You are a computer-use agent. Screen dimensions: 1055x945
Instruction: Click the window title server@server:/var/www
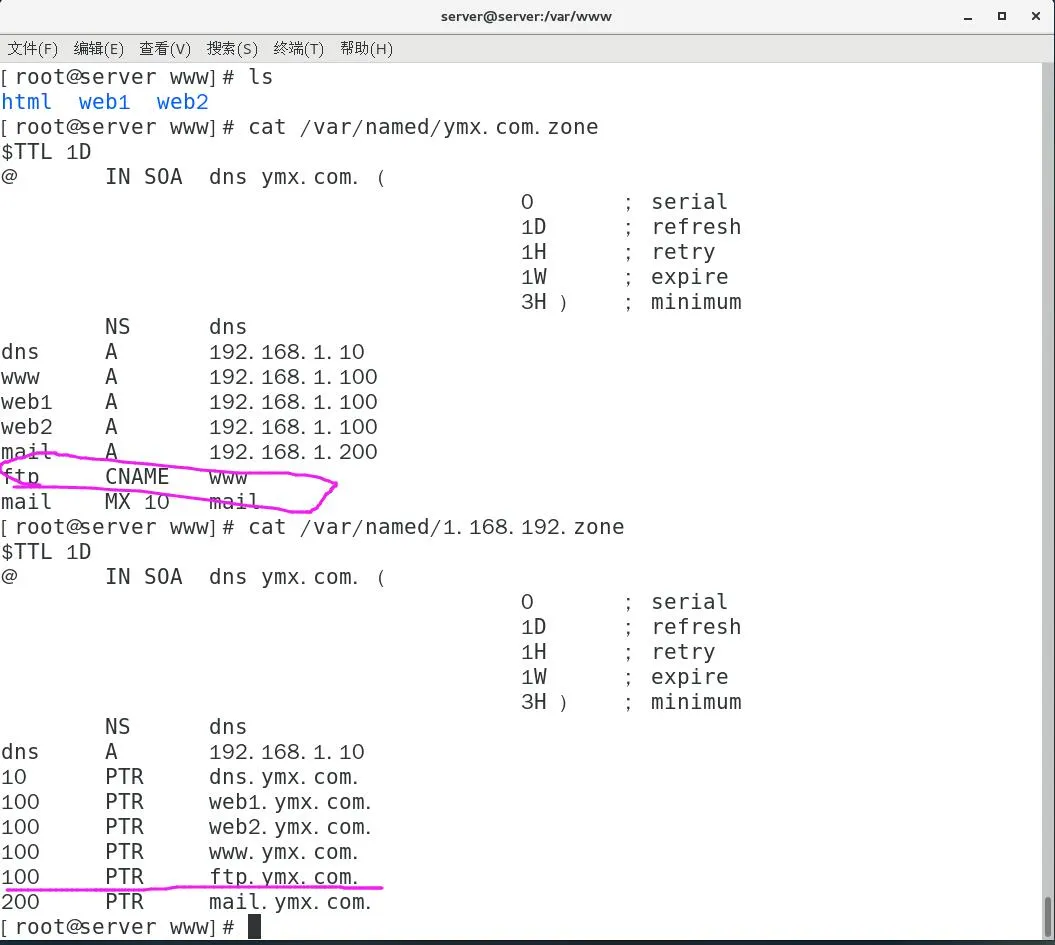[x=526, y=17]
